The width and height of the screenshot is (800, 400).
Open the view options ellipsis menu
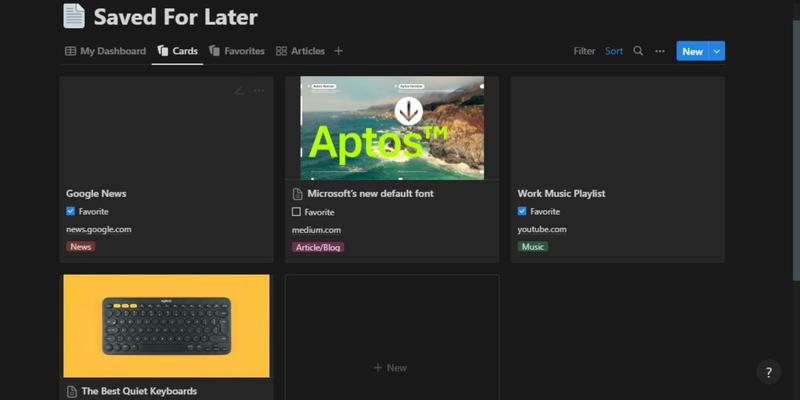tap(660, 51)
